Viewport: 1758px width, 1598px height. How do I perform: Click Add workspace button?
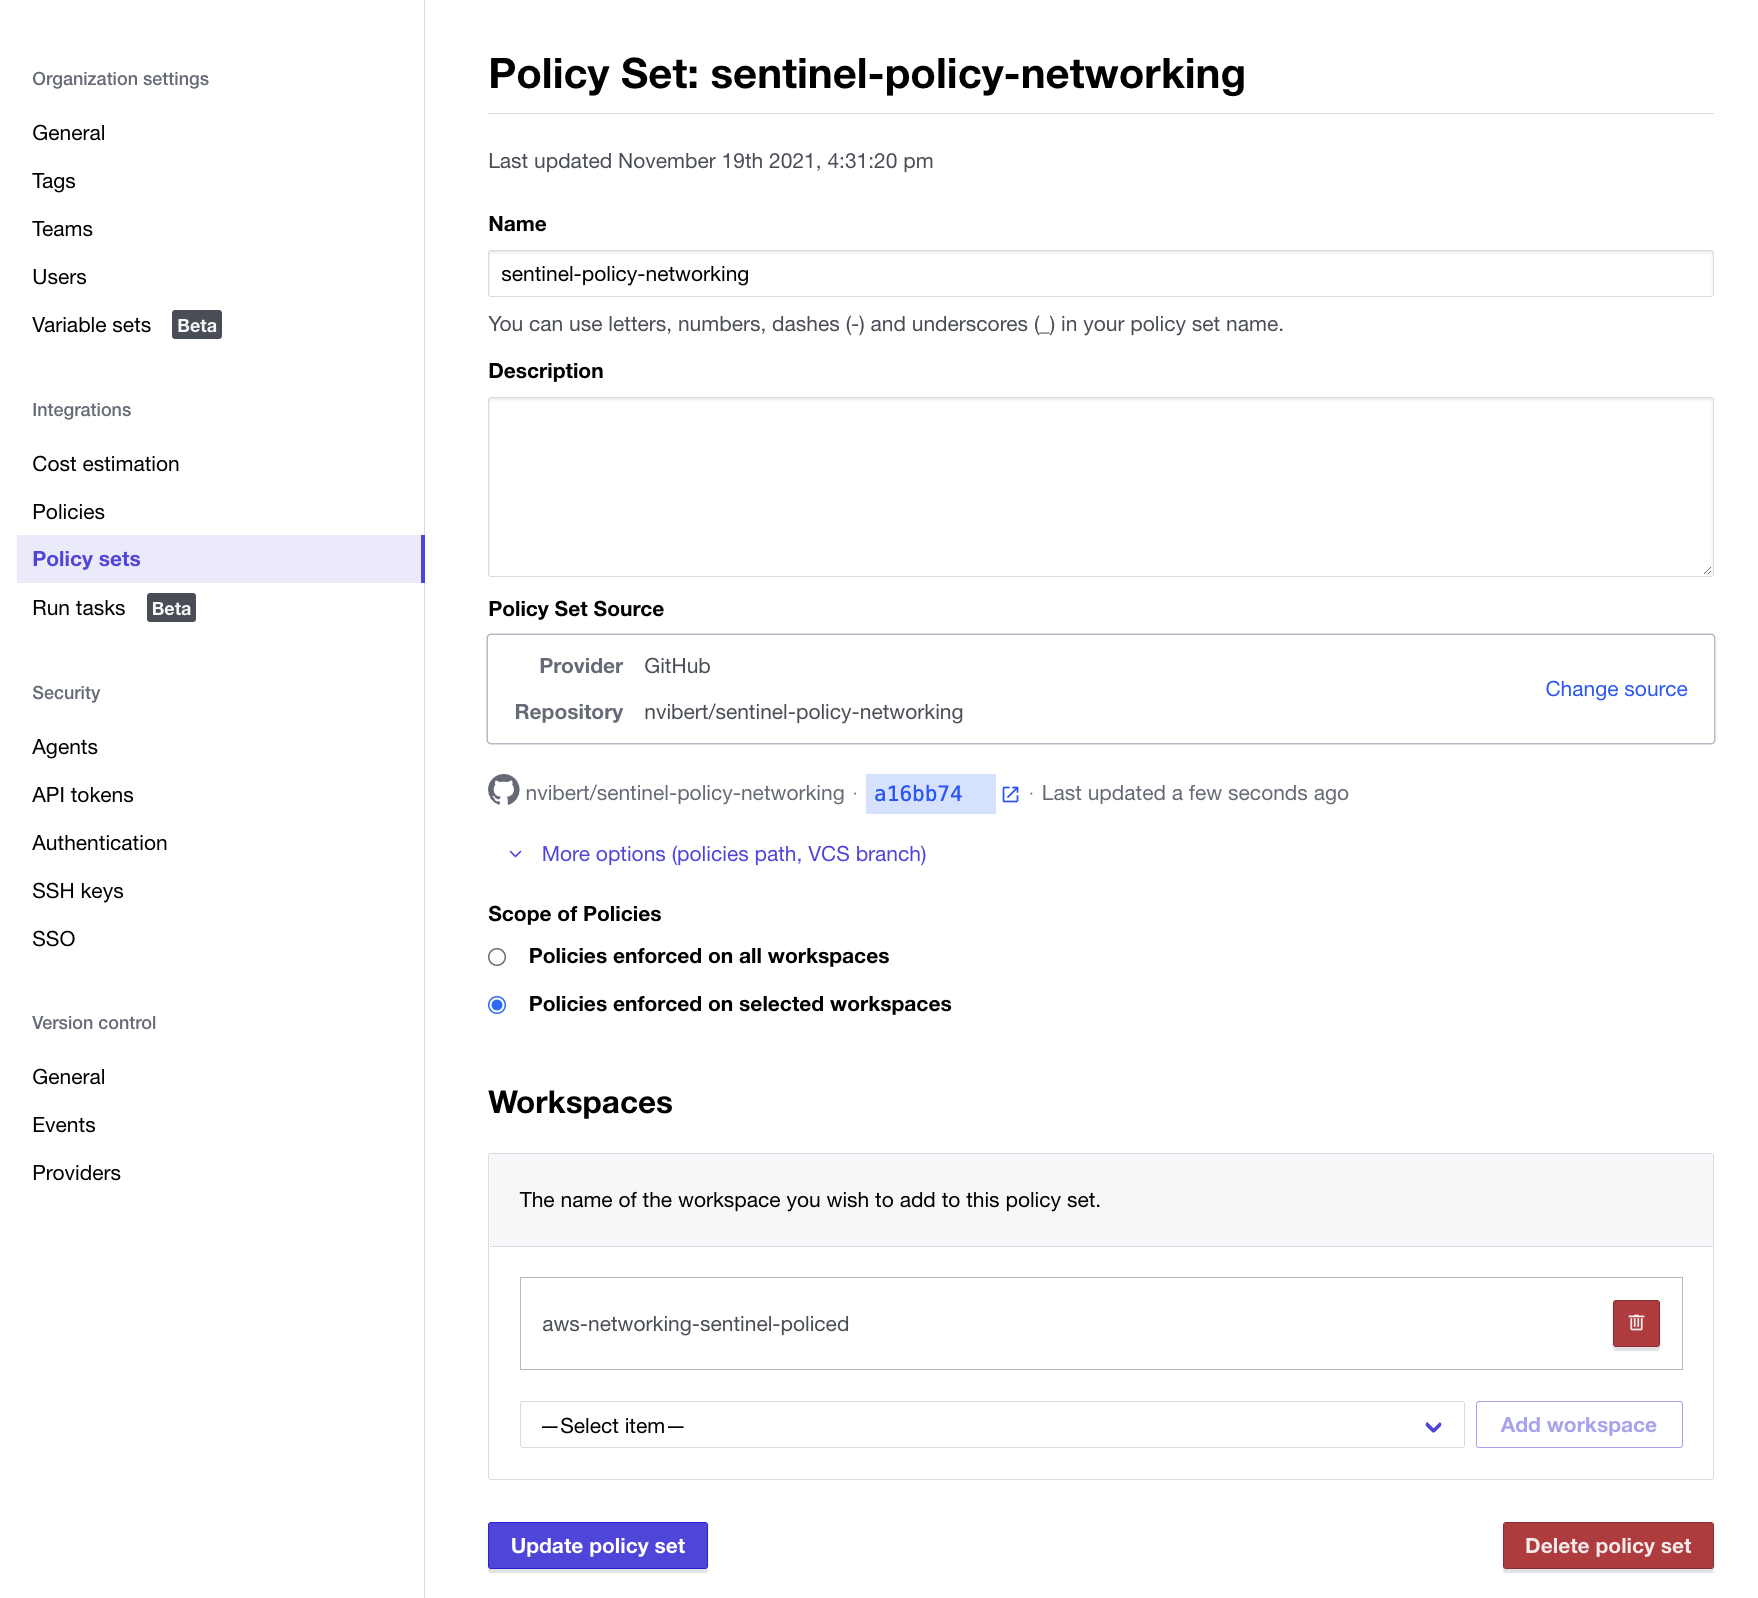[1578, 1425]
